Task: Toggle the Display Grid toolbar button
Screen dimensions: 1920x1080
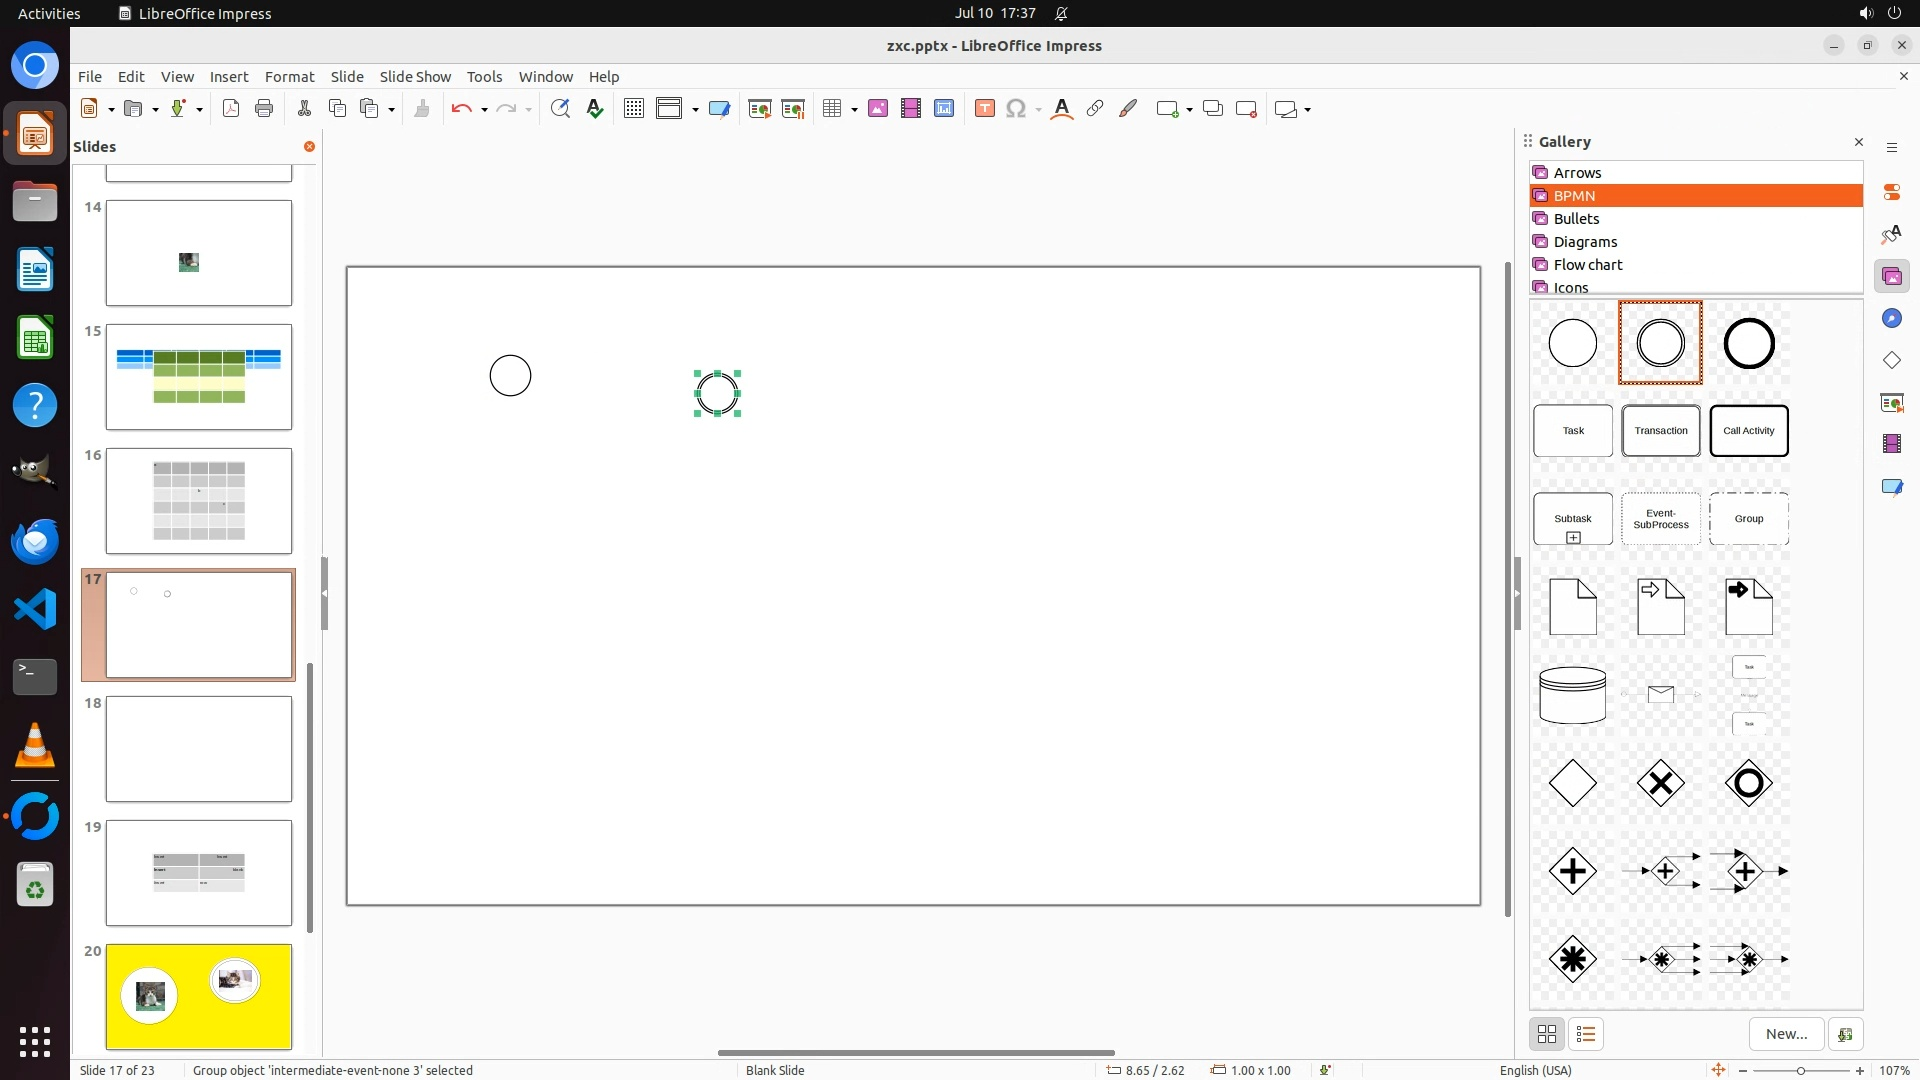Action: tap(634, 109)
